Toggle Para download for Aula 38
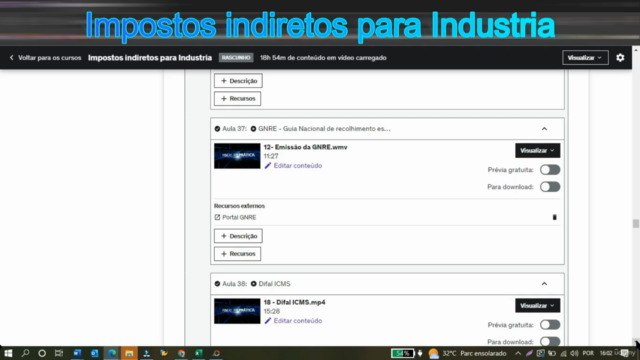Image resolution: width=640 pixels, height=360 pixels. 550,341
